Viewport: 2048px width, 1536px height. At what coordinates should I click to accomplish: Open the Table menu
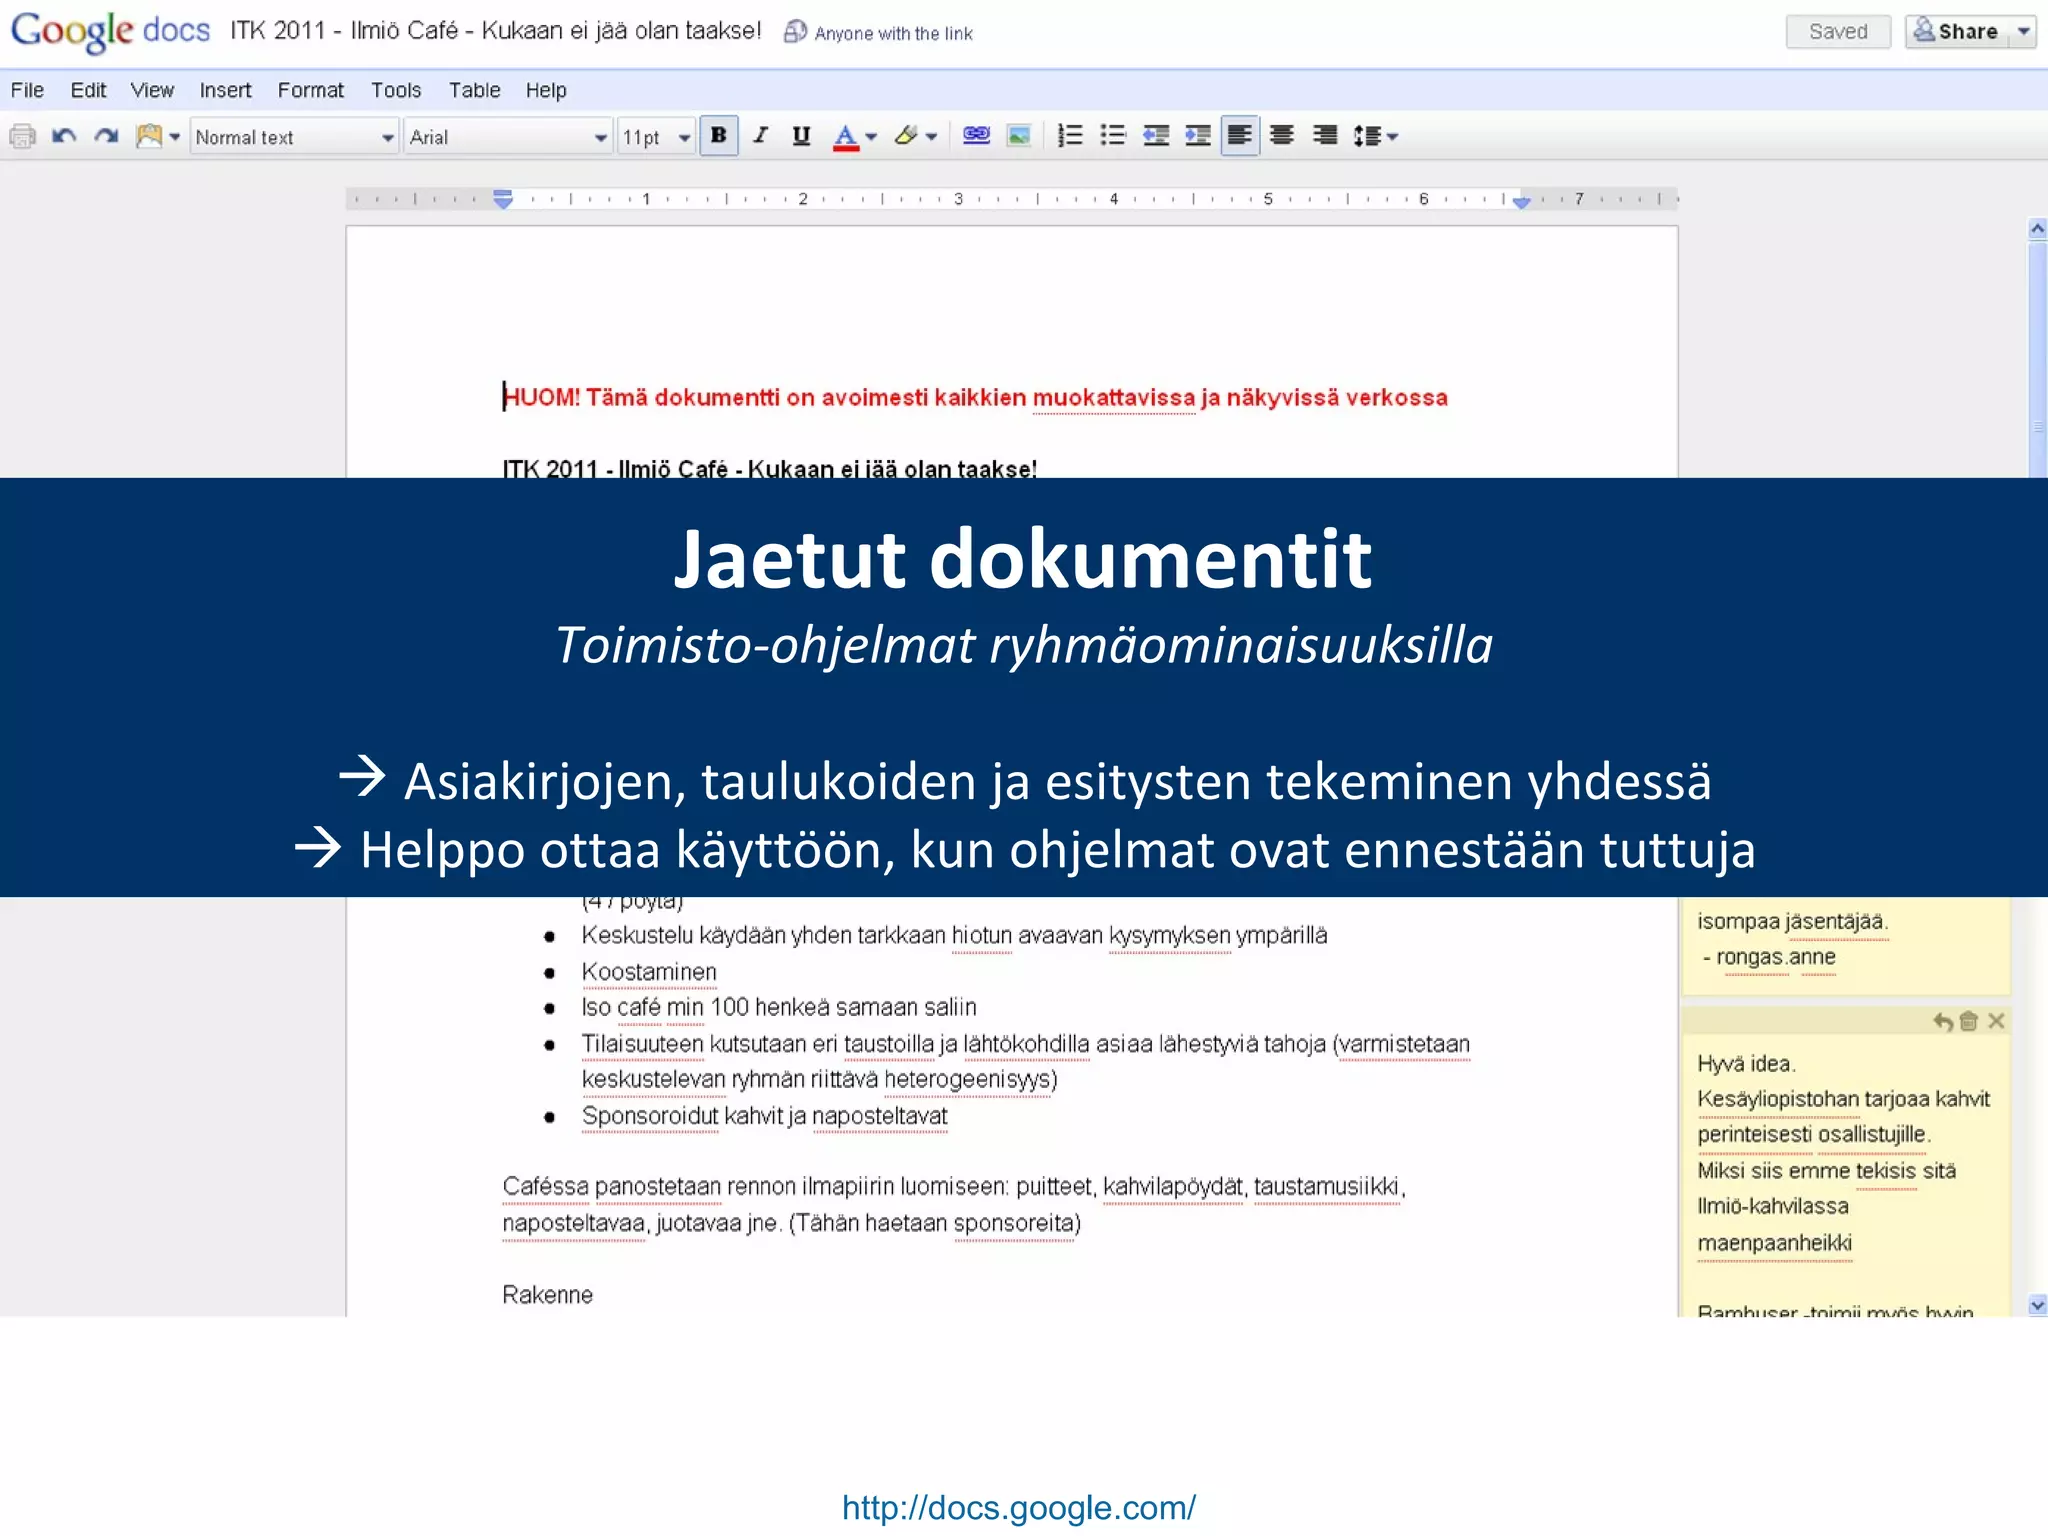(474, 90)
